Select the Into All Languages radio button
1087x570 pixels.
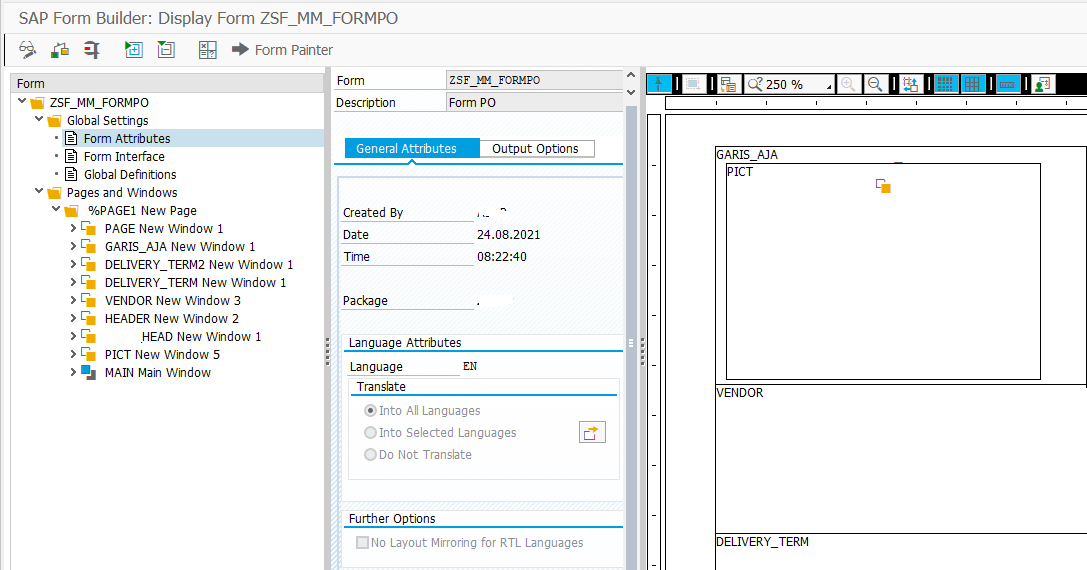pos(371,411)
